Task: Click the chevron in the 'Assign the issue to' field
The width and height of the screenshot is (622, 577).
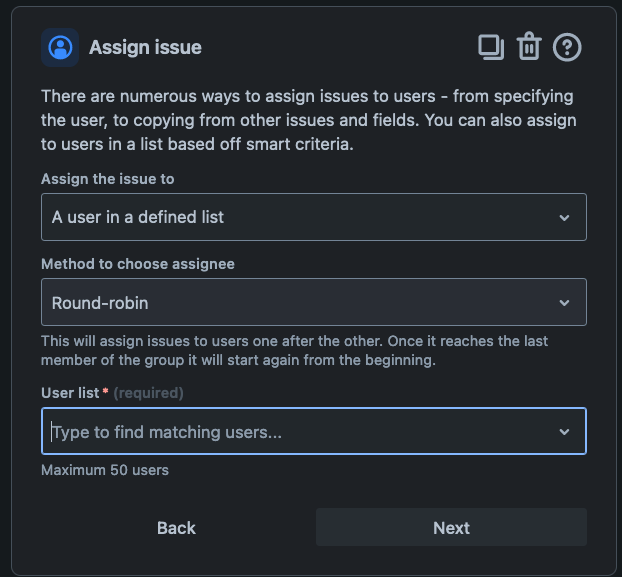Action: click(x=564, y=218)
